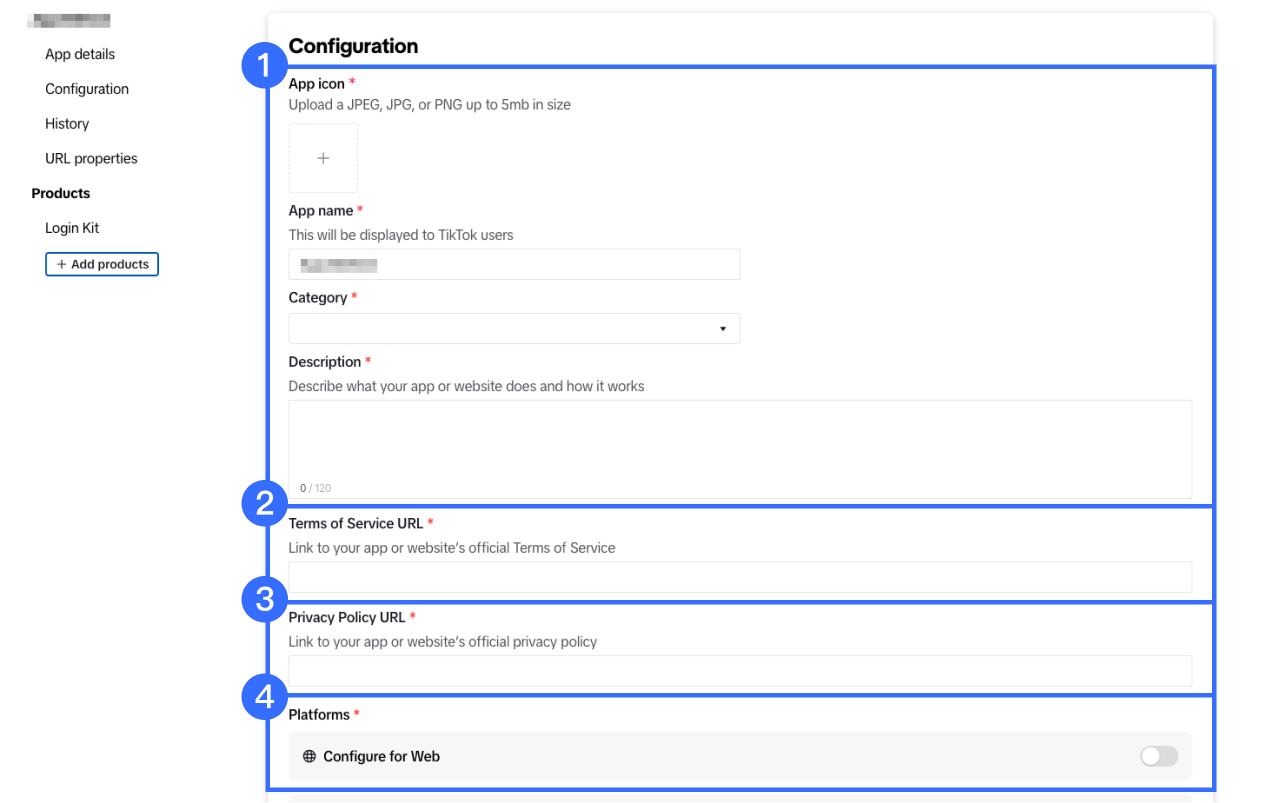Click the numbered badge 3 marker
This screenshot has height=803, width=1275.
click(x=264, y=599)
